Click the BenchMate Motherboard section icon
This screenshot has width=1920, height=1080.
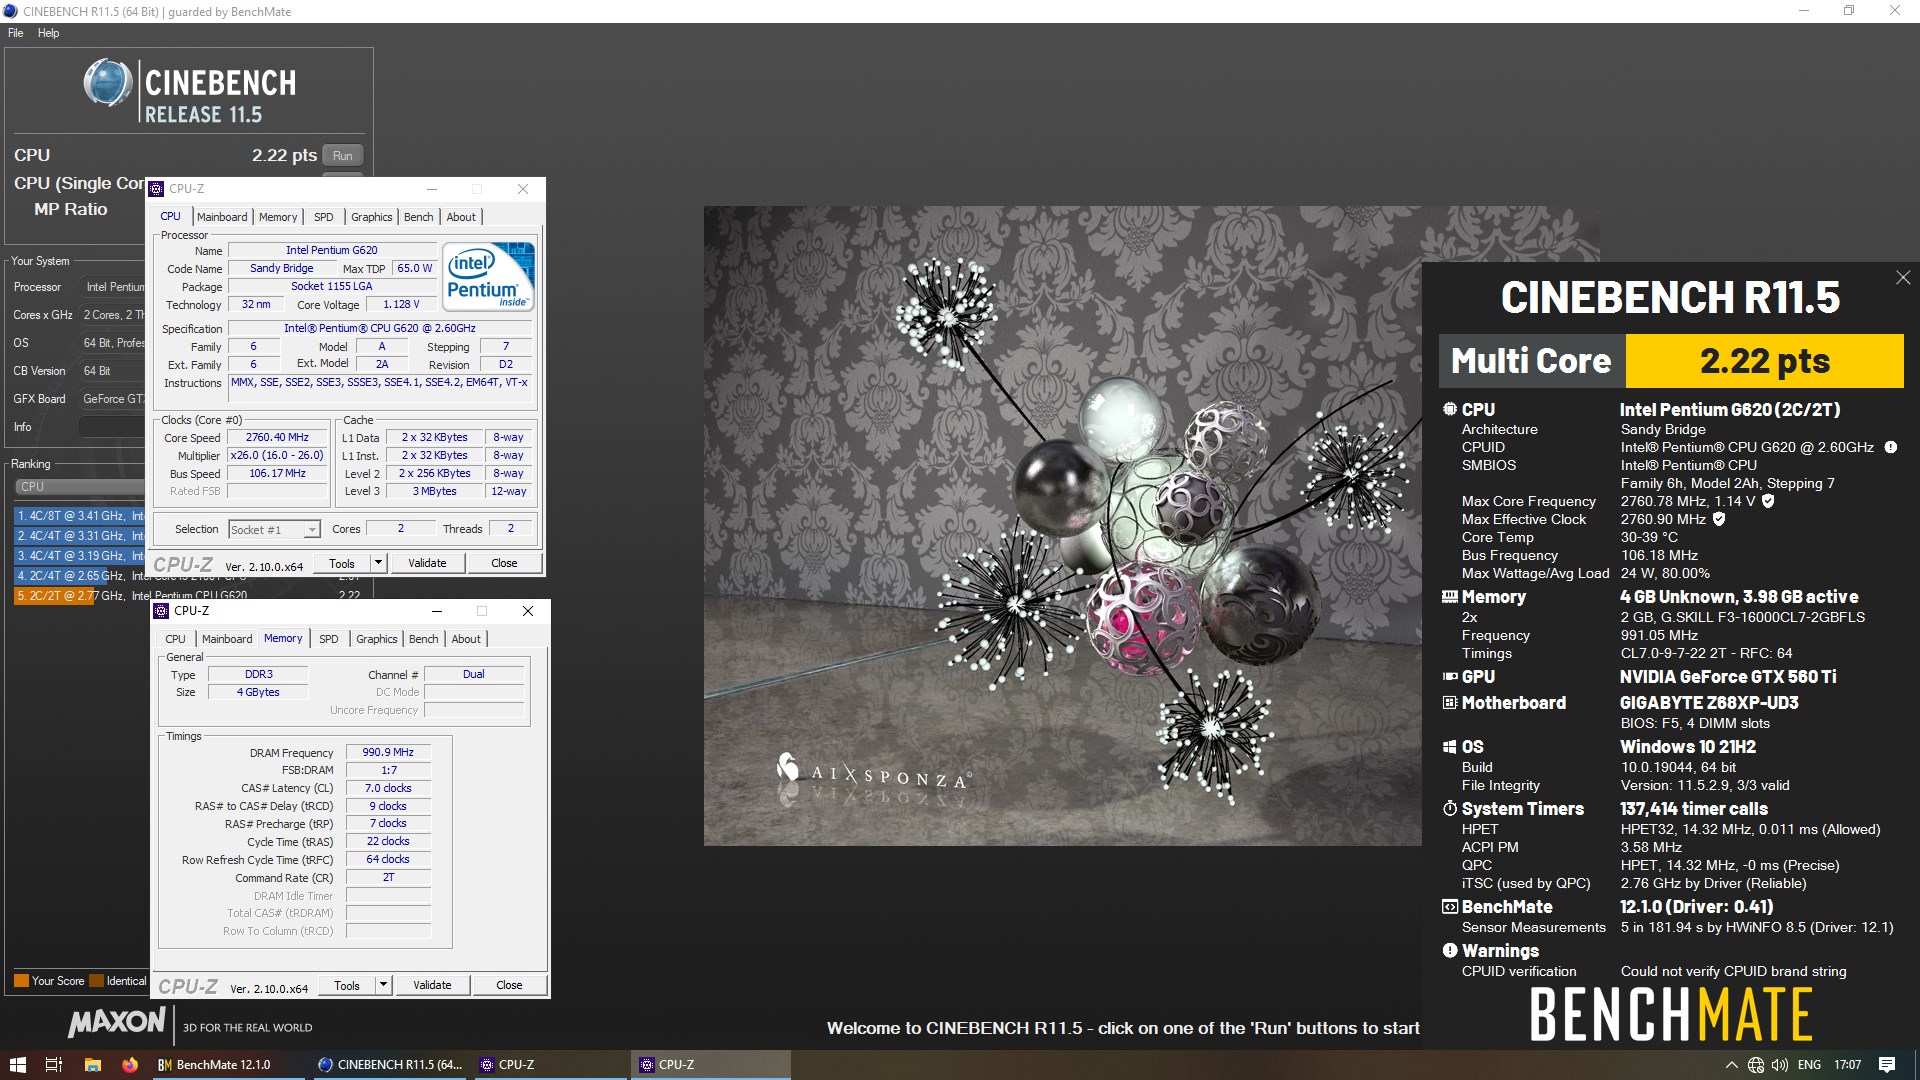1450,703
